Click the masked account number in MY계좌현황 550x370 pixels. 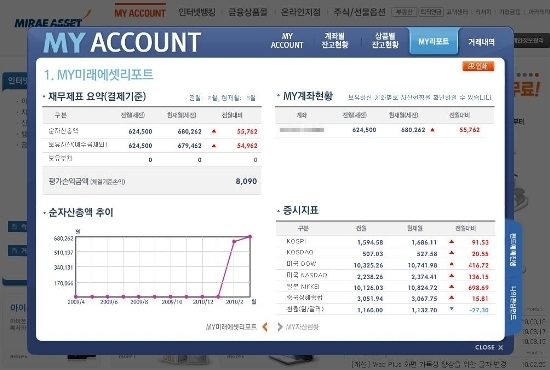[x=302, y=130]
